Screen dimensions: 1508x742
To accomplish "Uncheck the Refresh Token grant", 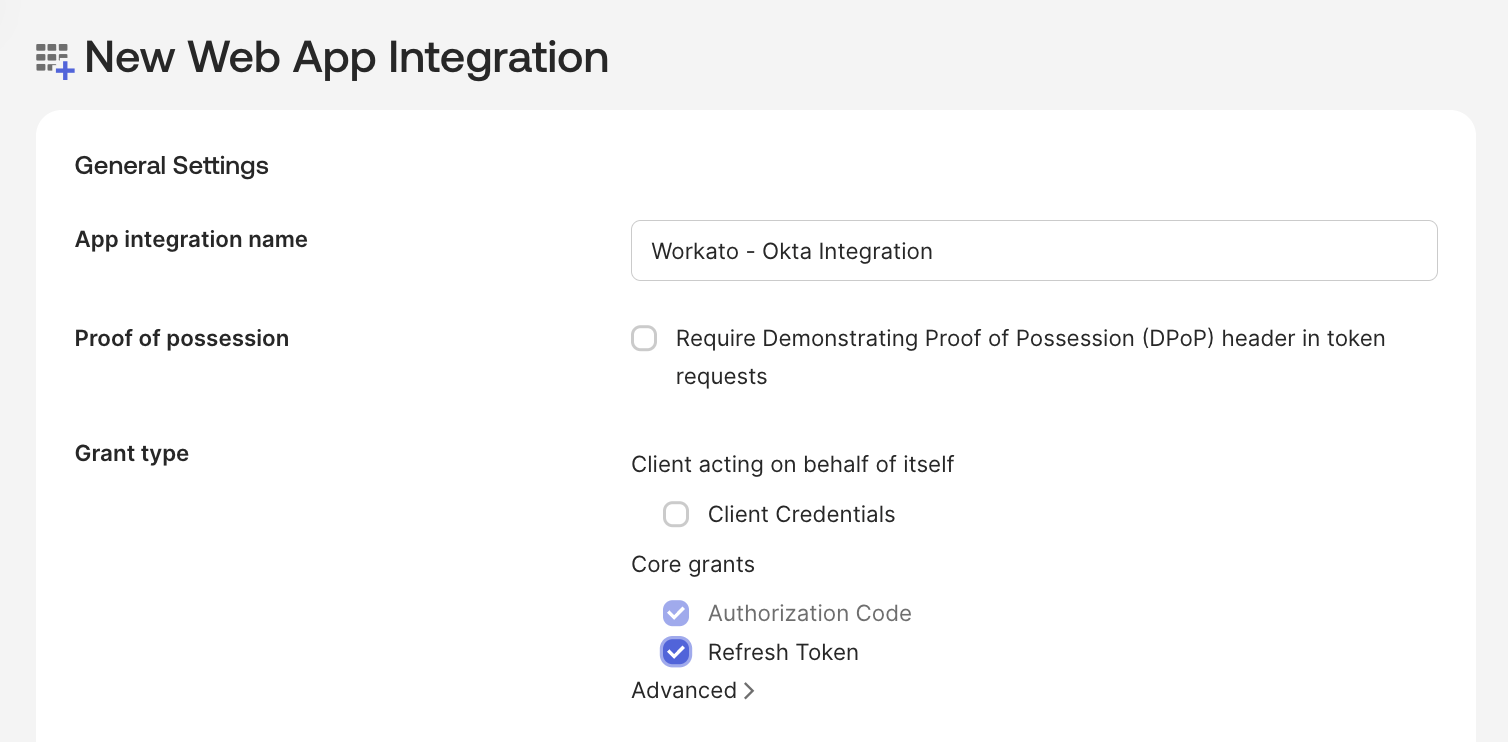I will tap(676, 651).
